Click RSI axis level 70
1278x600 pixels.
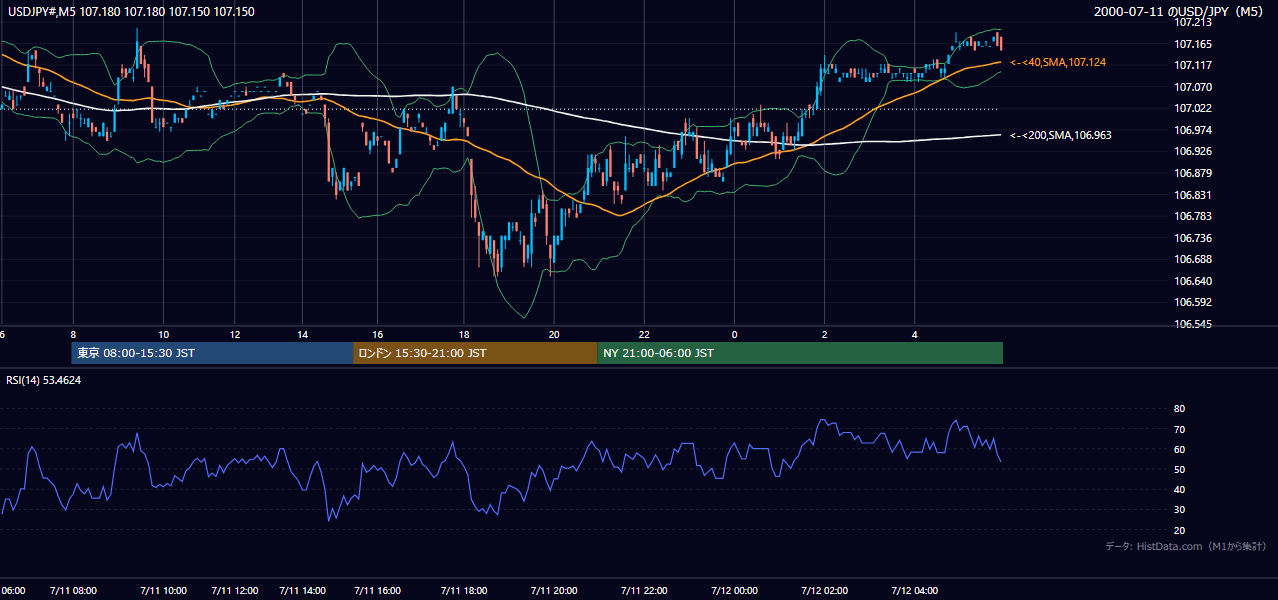[1179, 429]
